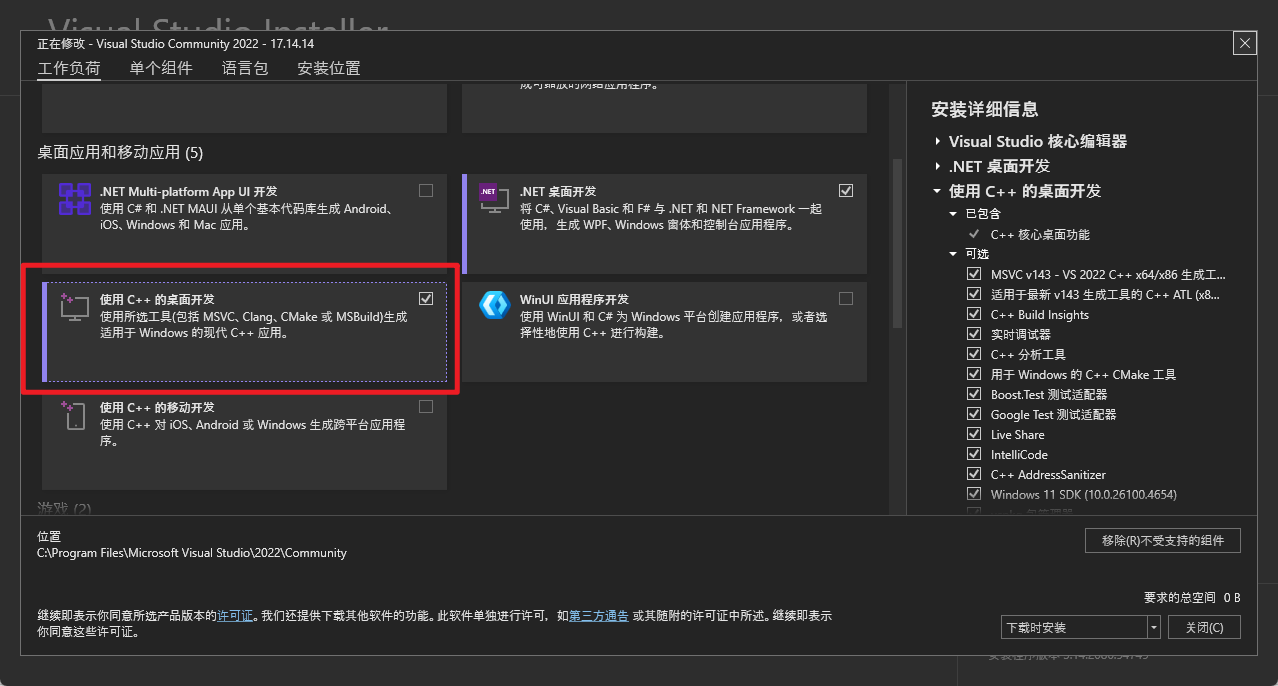Switch to the 单个组件 tab
The height and width of the screenshot is (686, 1278).
[161, 68]
